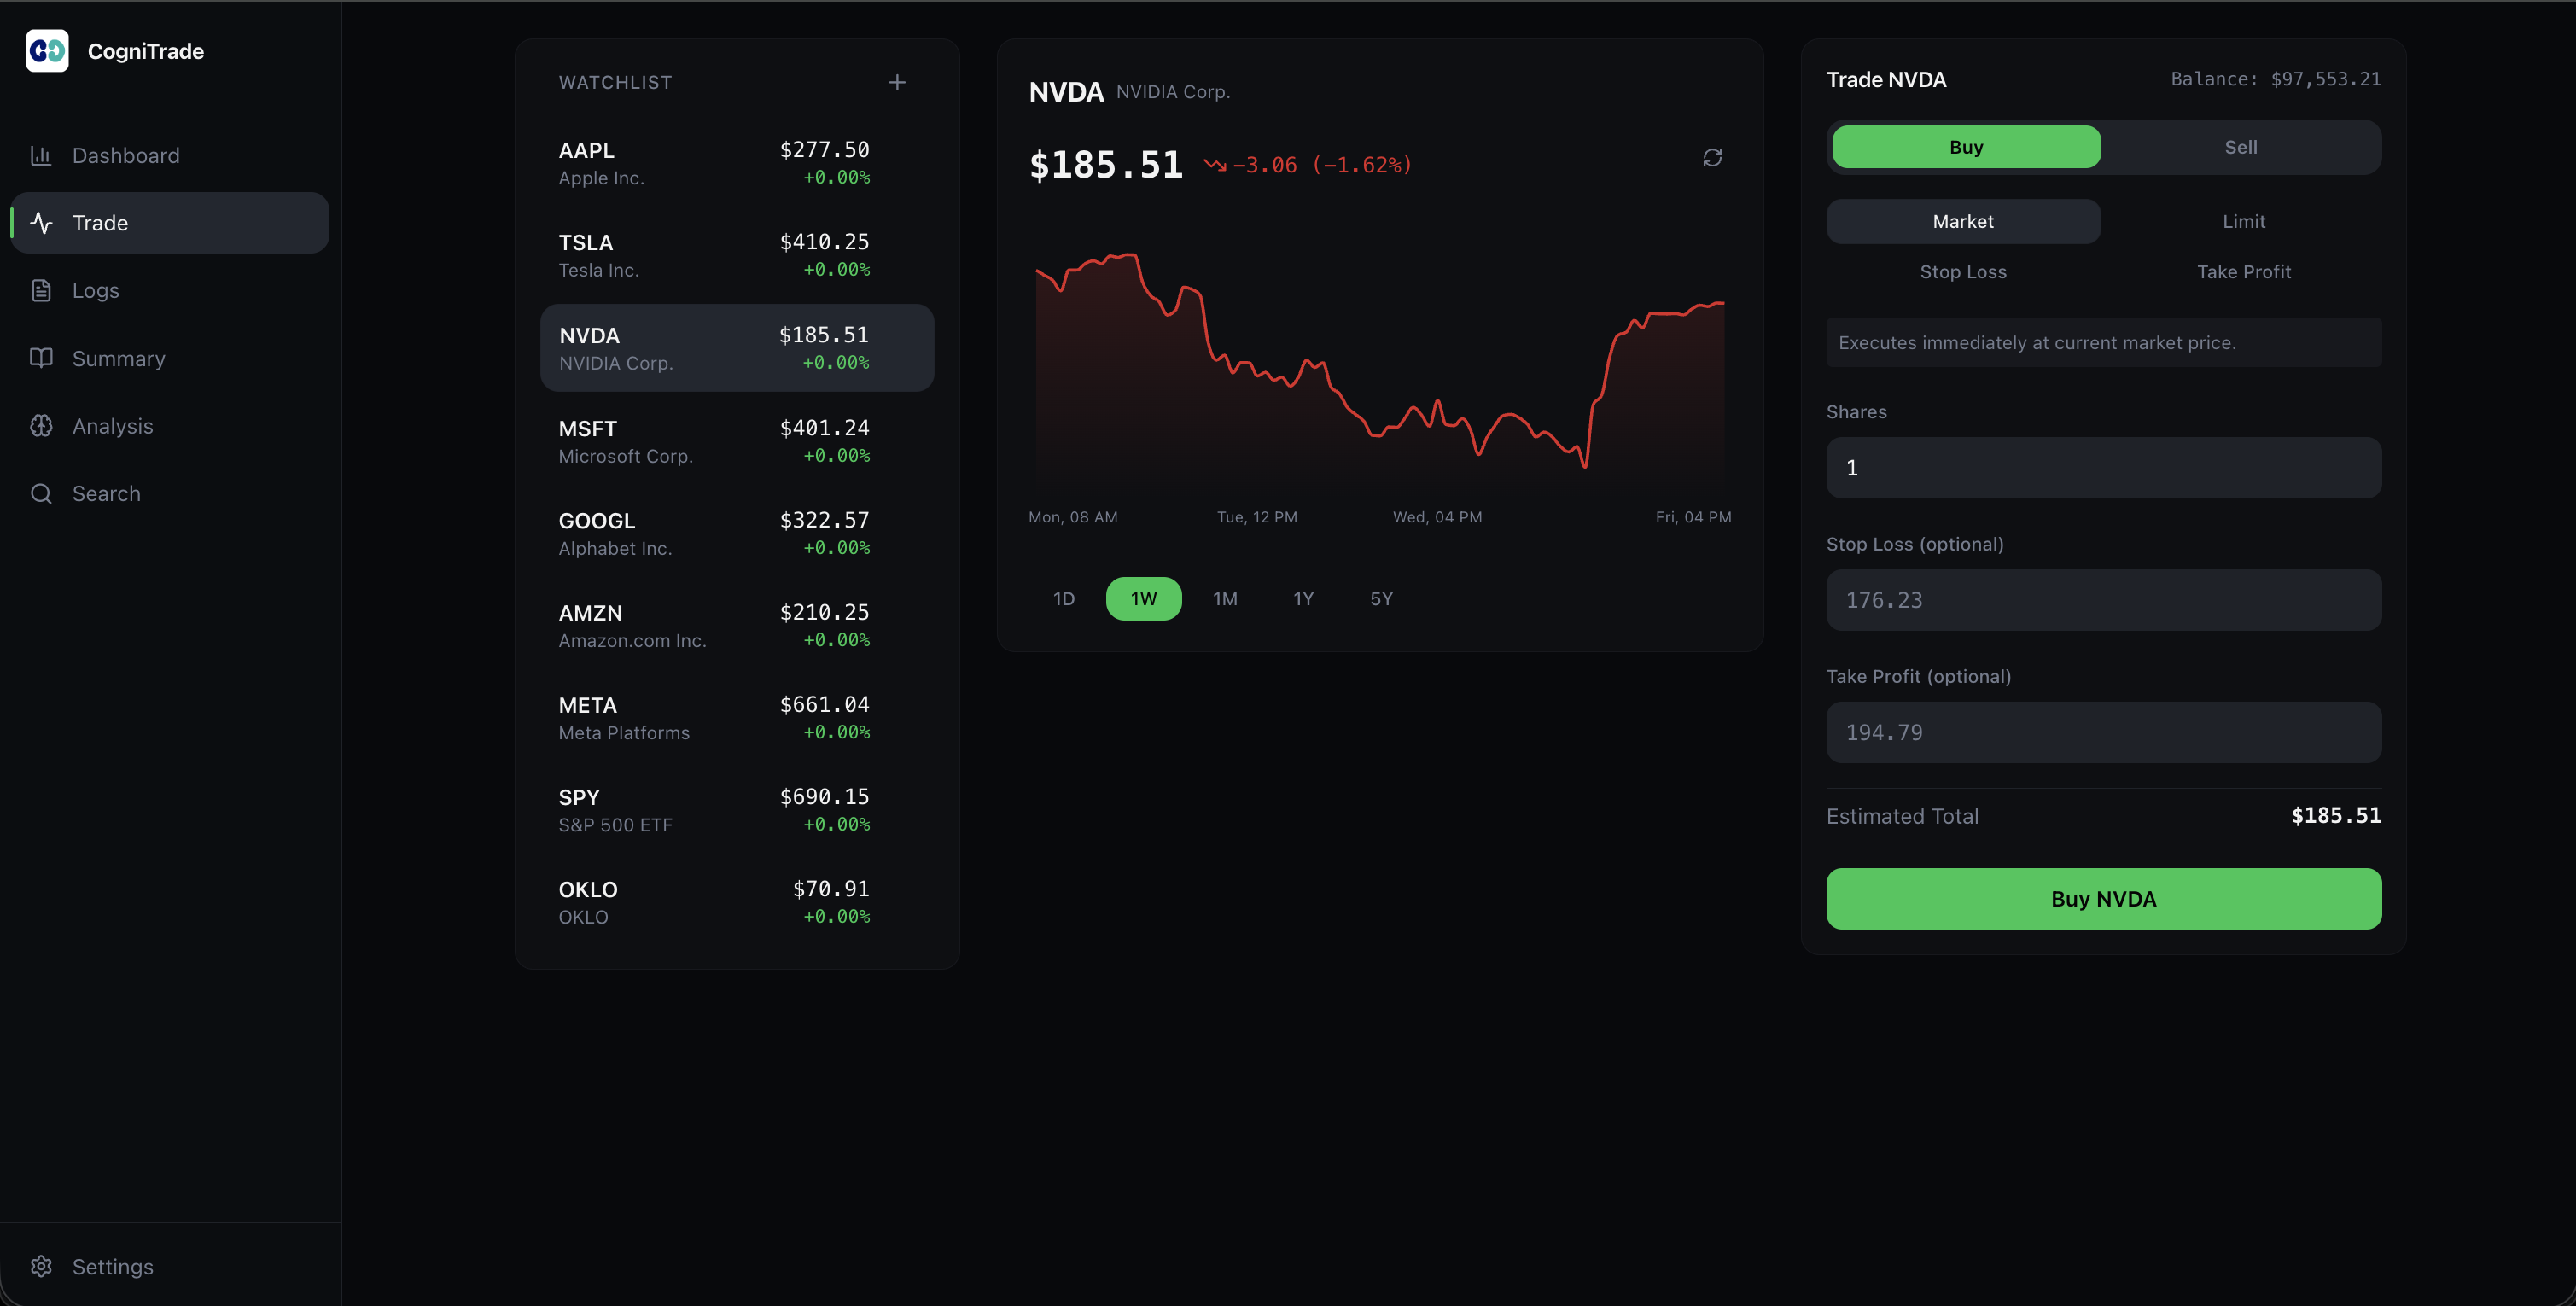Add symbol with watchlist plus icon
The width and height of the screenshot is (2576, 1306).
pyautogui.click(x=897, y=83)
